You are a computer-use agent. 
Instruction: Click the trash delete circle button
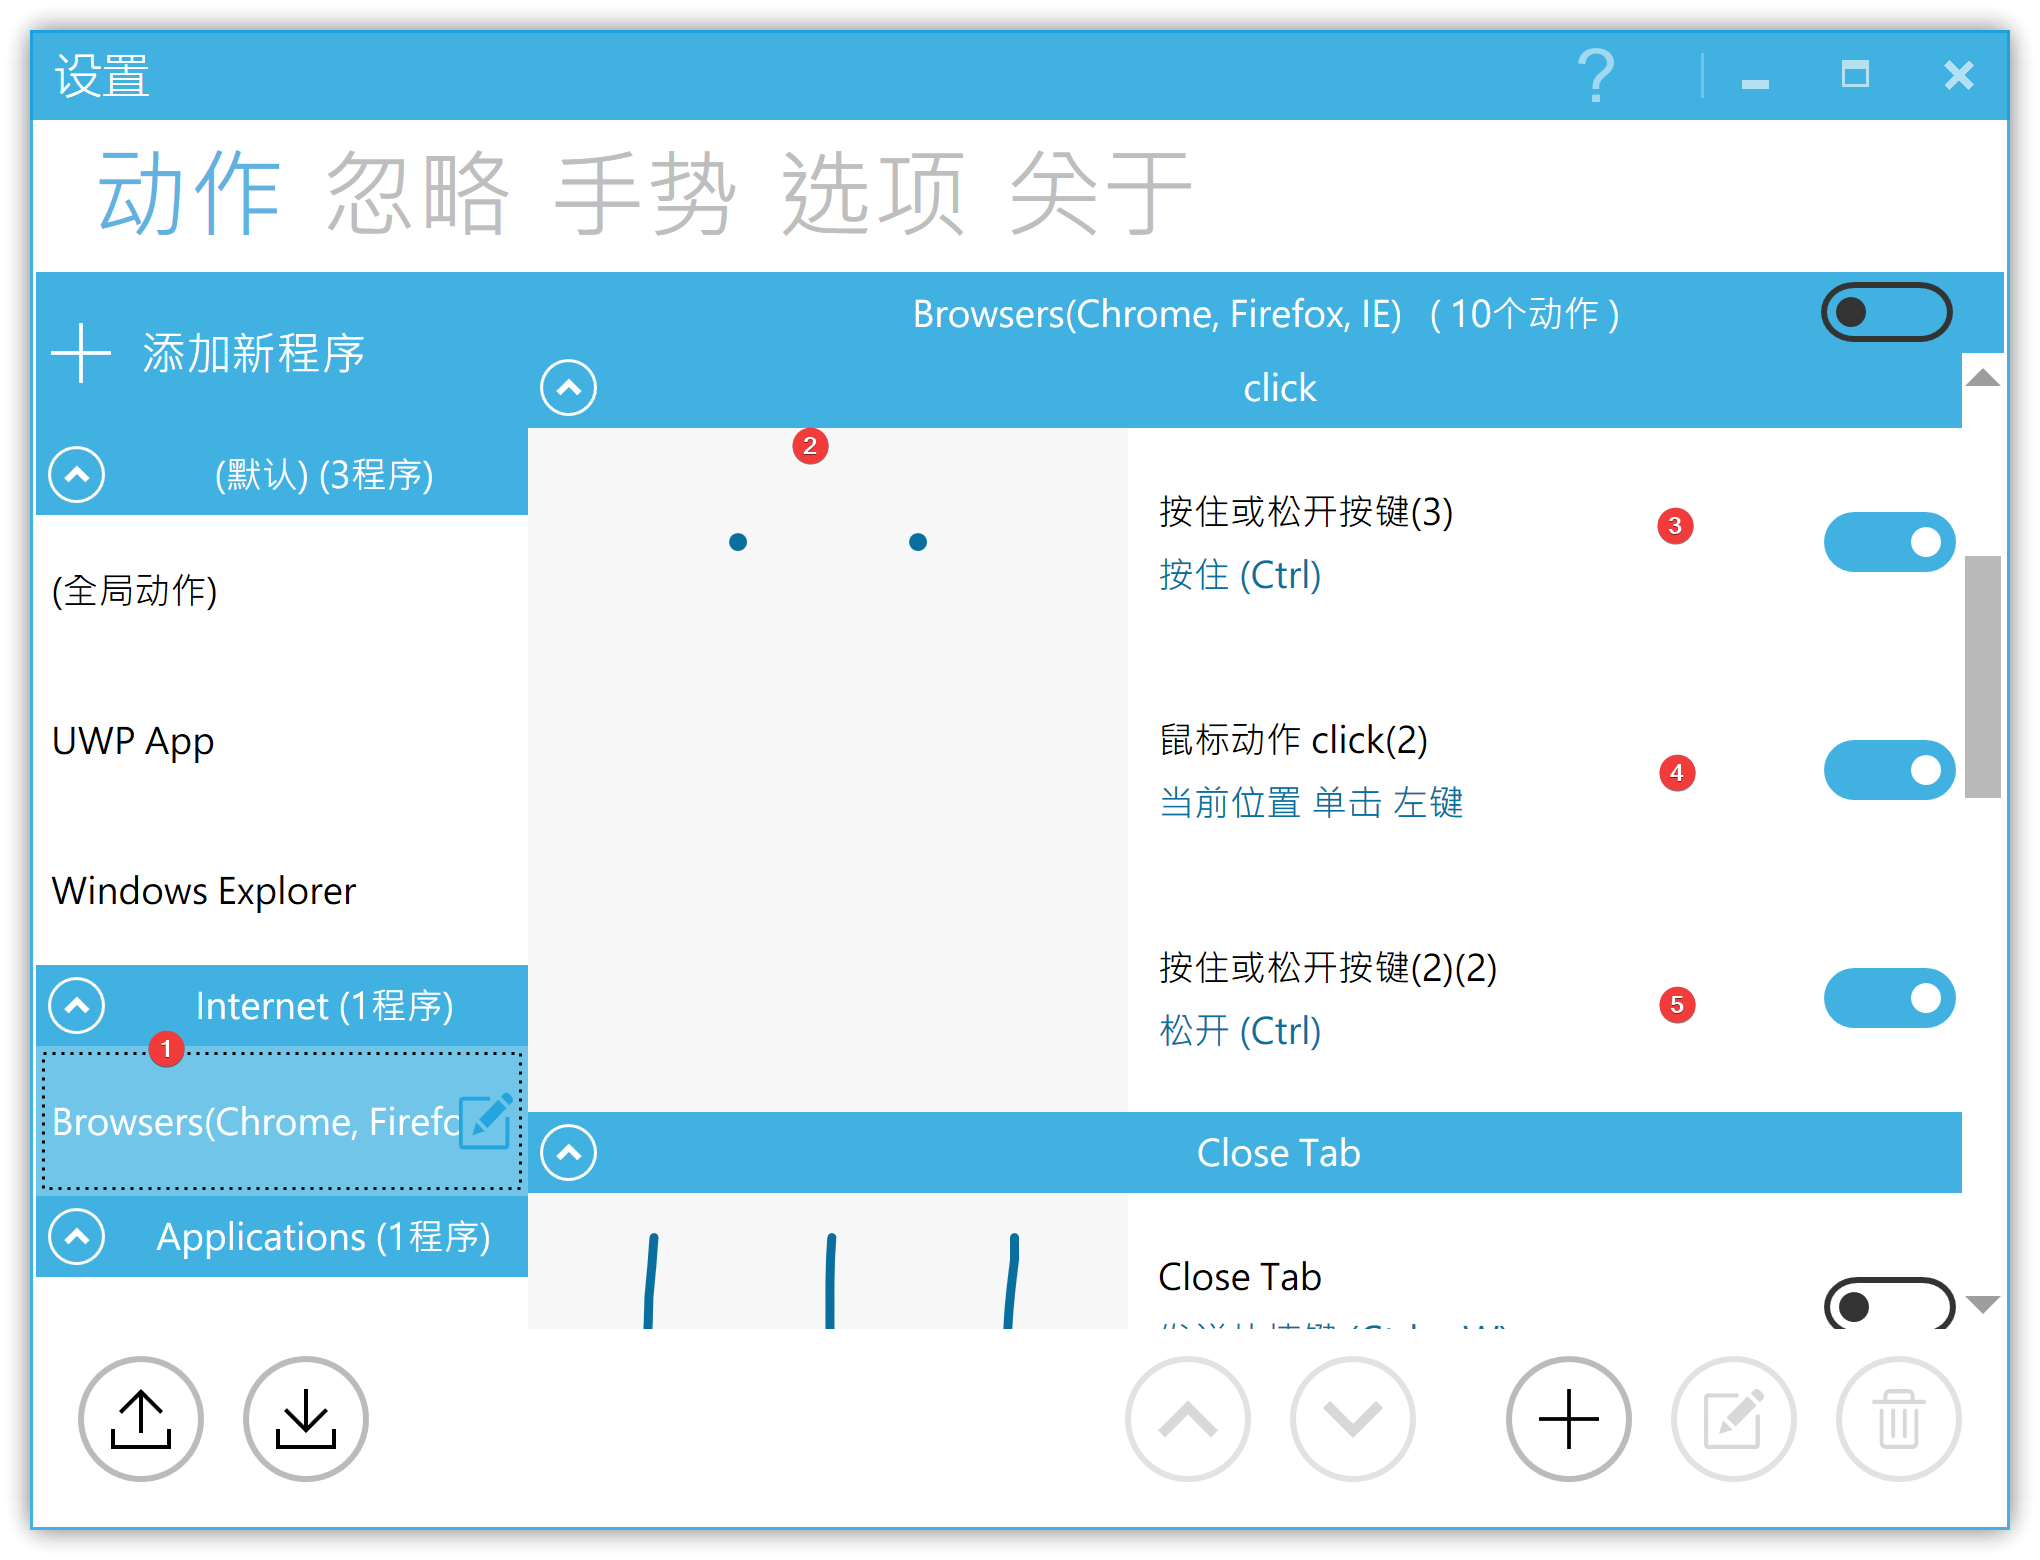(x=1898, y=1418)
